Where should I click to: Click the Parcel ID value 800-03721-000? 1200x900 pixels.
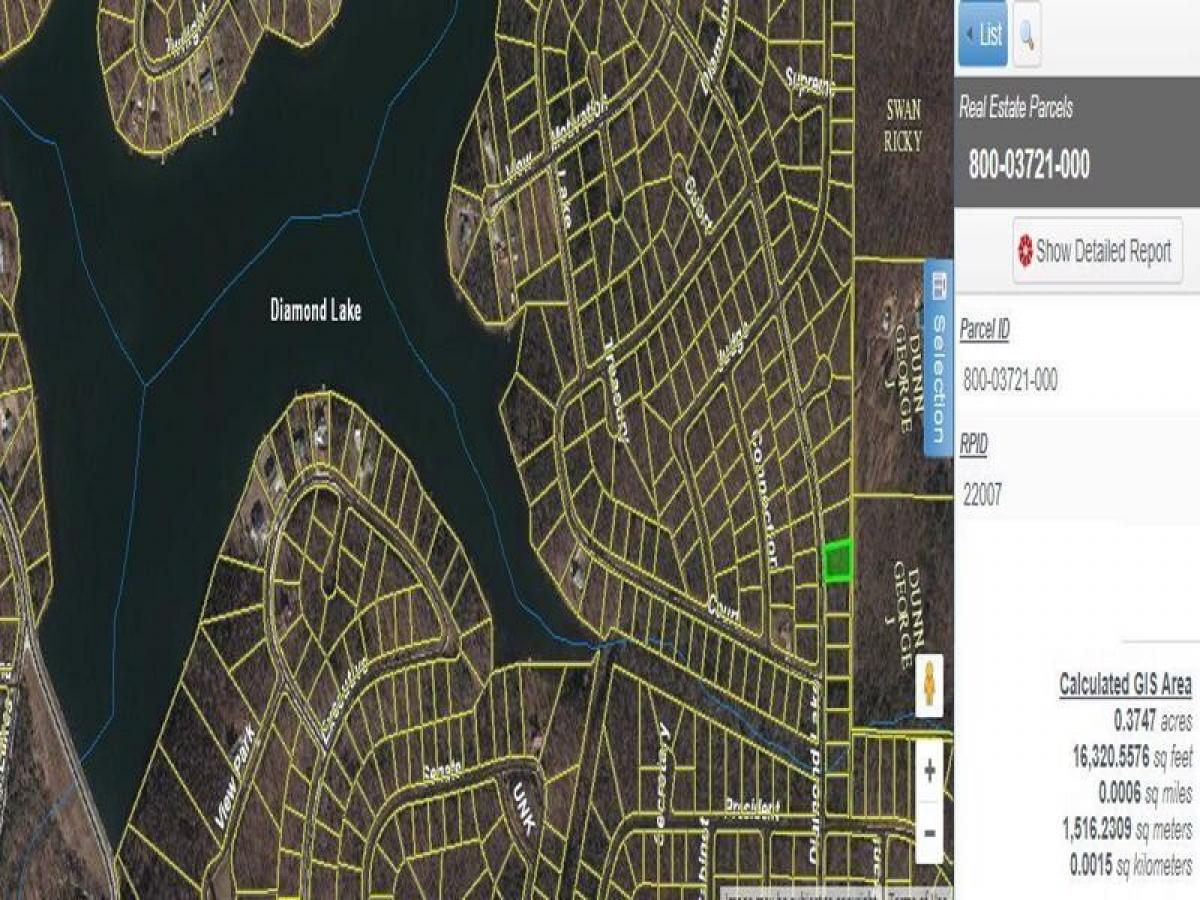1010,380
